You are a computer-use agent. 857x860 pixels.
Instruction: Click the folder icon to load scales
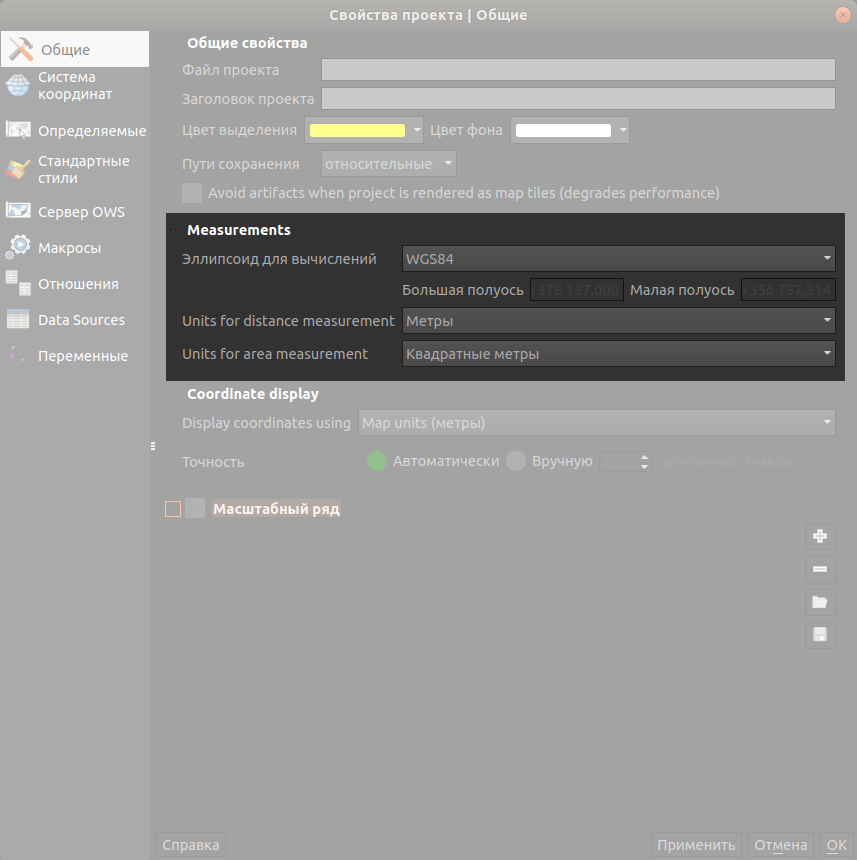[820, 602]
